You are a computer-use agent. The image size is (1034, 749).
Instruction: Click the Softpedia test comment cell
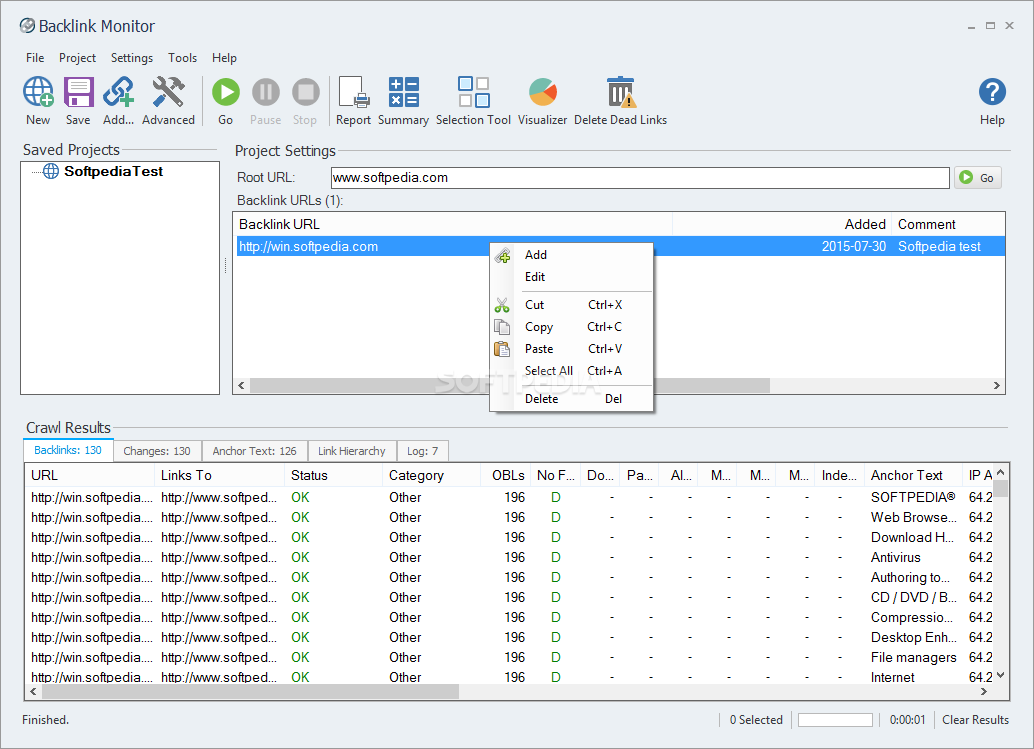point(939,247)
